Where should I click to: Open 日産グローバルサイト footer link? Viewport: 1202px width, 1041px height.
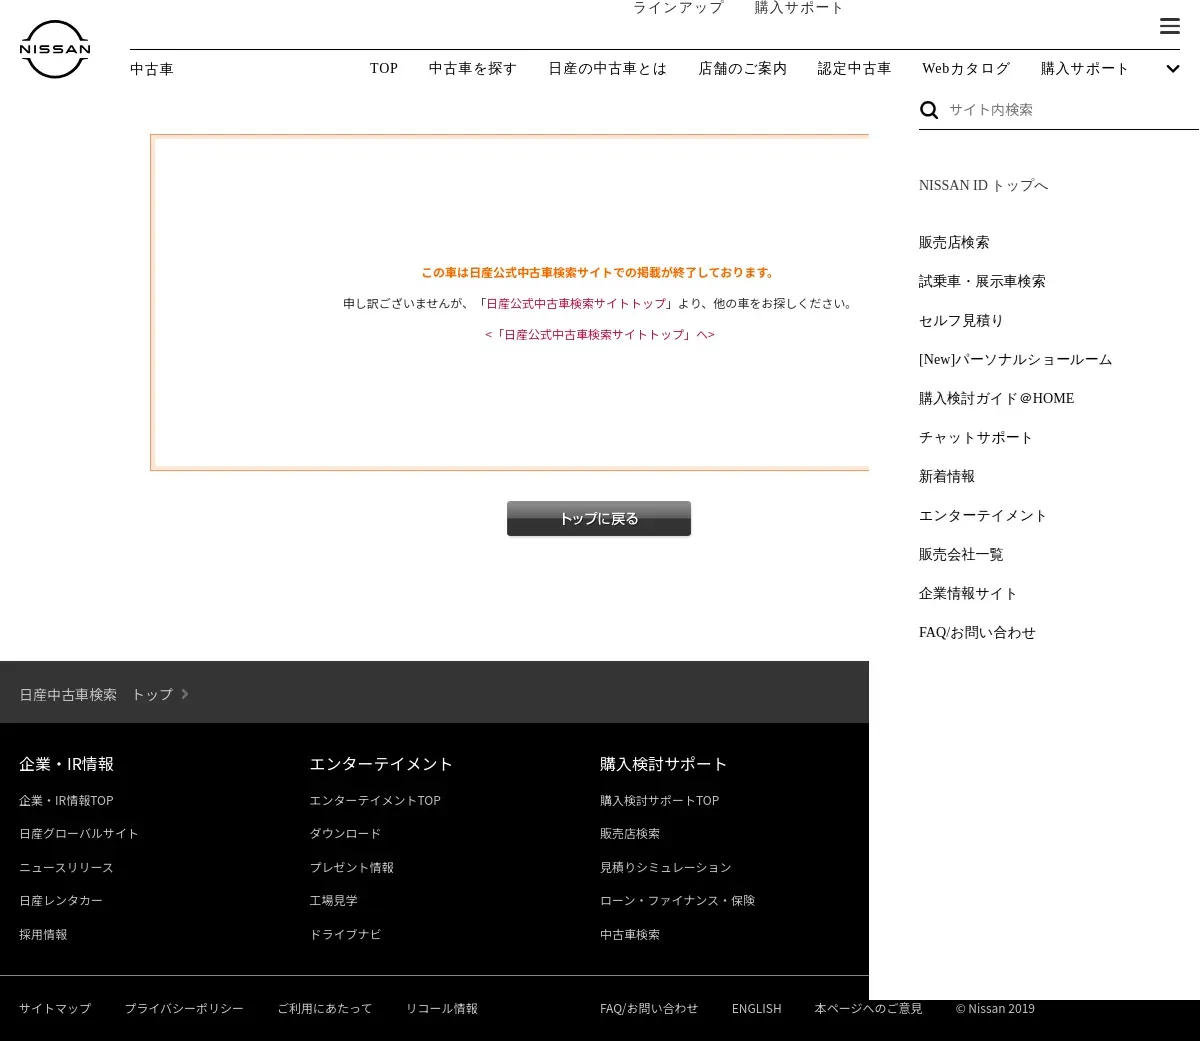79,834
